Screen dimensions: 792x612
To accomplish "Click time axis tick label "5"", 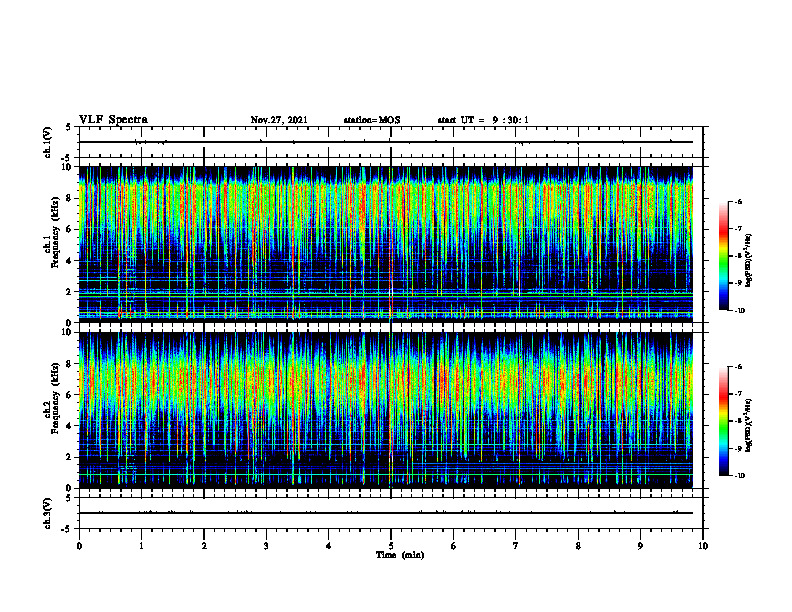I will click(x=391, y=546).
